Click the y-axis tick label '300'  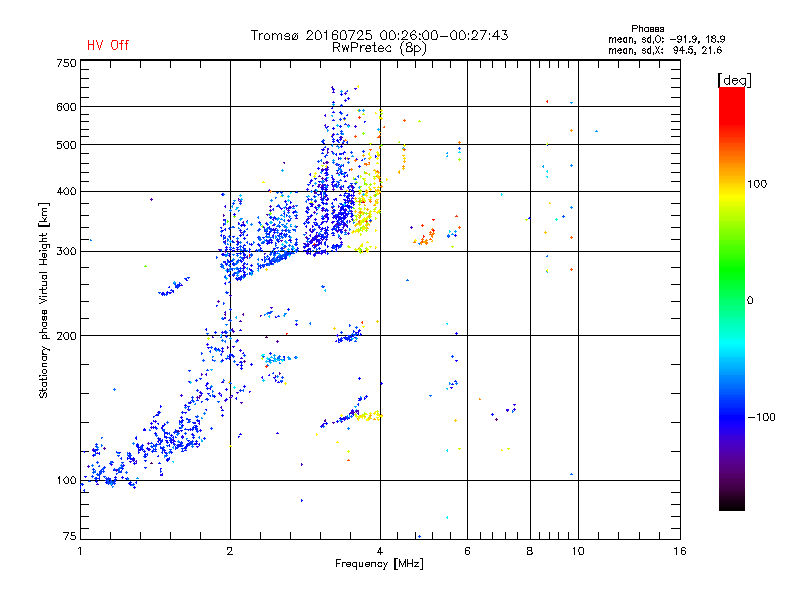pos(66,251)
